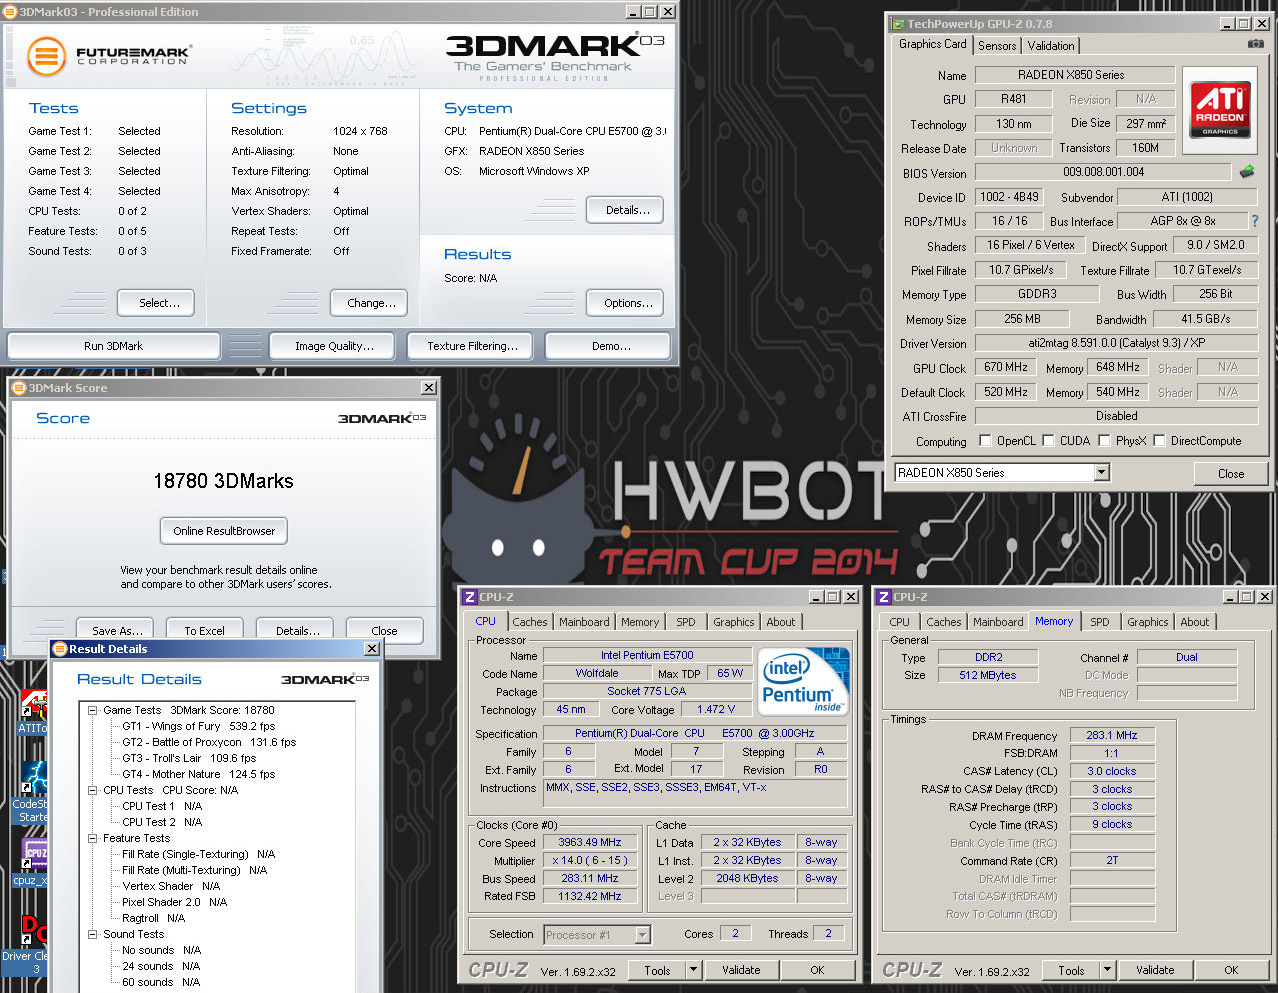Click the CPU-Z CPU window title icon
The height and width of the screenshot is (993, 1278).
coord(469,597)
